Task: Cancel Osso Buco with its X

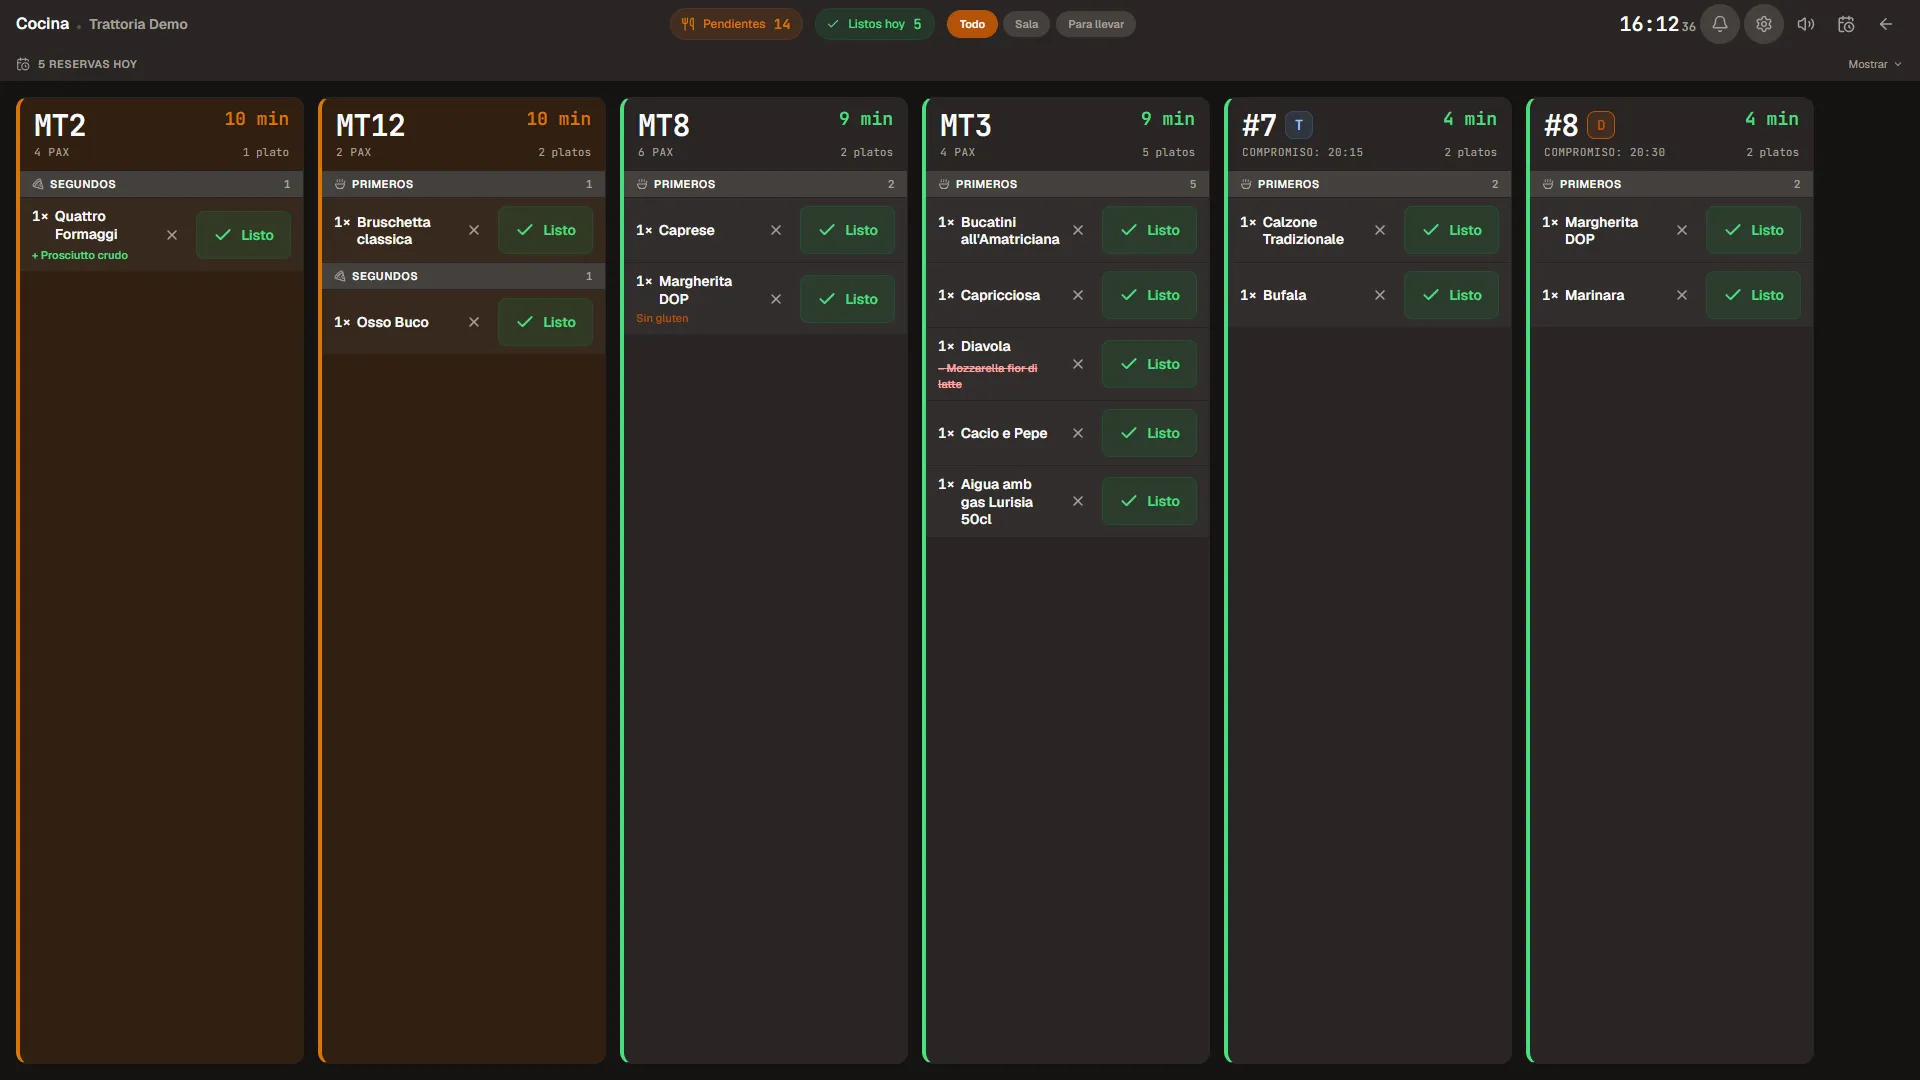Action: tap(474, 322)
